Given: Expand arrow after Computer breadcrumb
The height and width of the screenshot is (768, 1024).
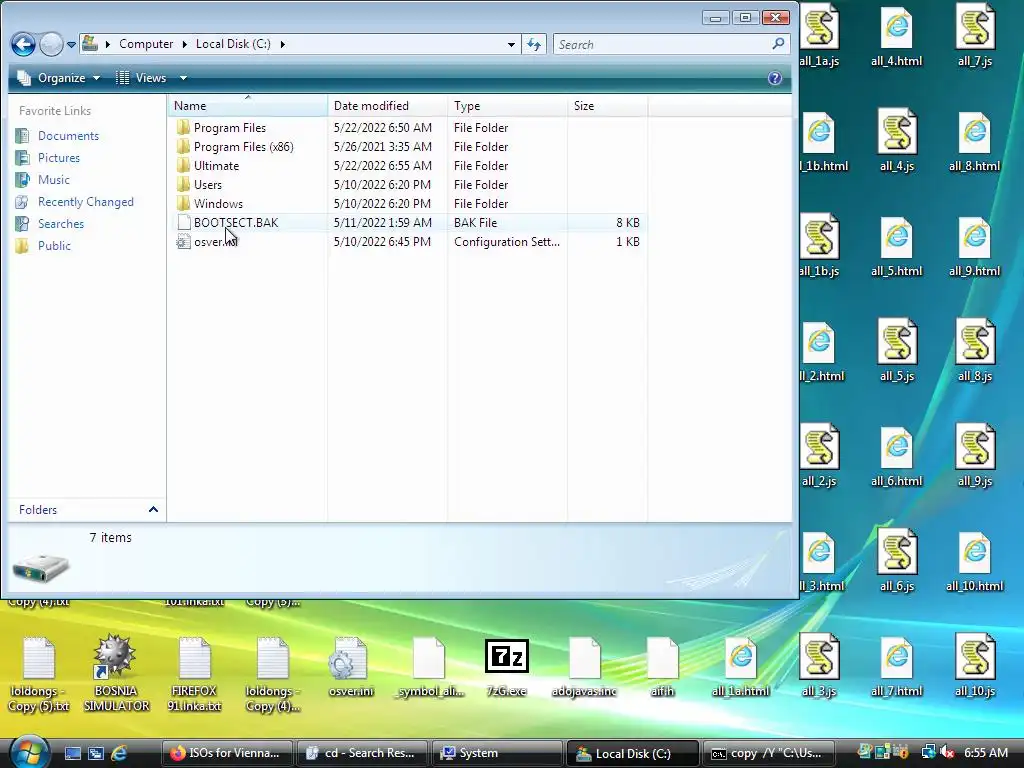Looking at the screenshot, I should pyautogui.click(x=184, y=44).
